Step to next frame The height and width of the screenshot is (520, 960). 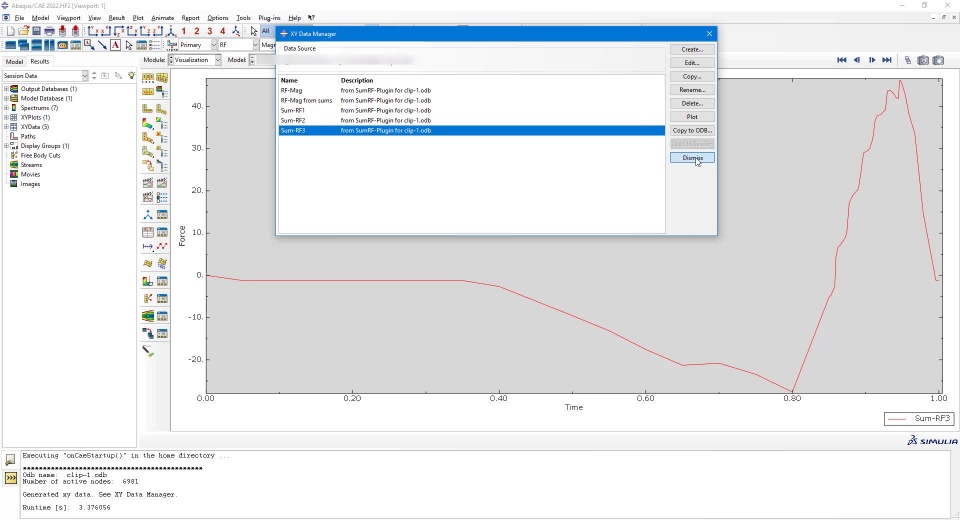tap(872, 60)
